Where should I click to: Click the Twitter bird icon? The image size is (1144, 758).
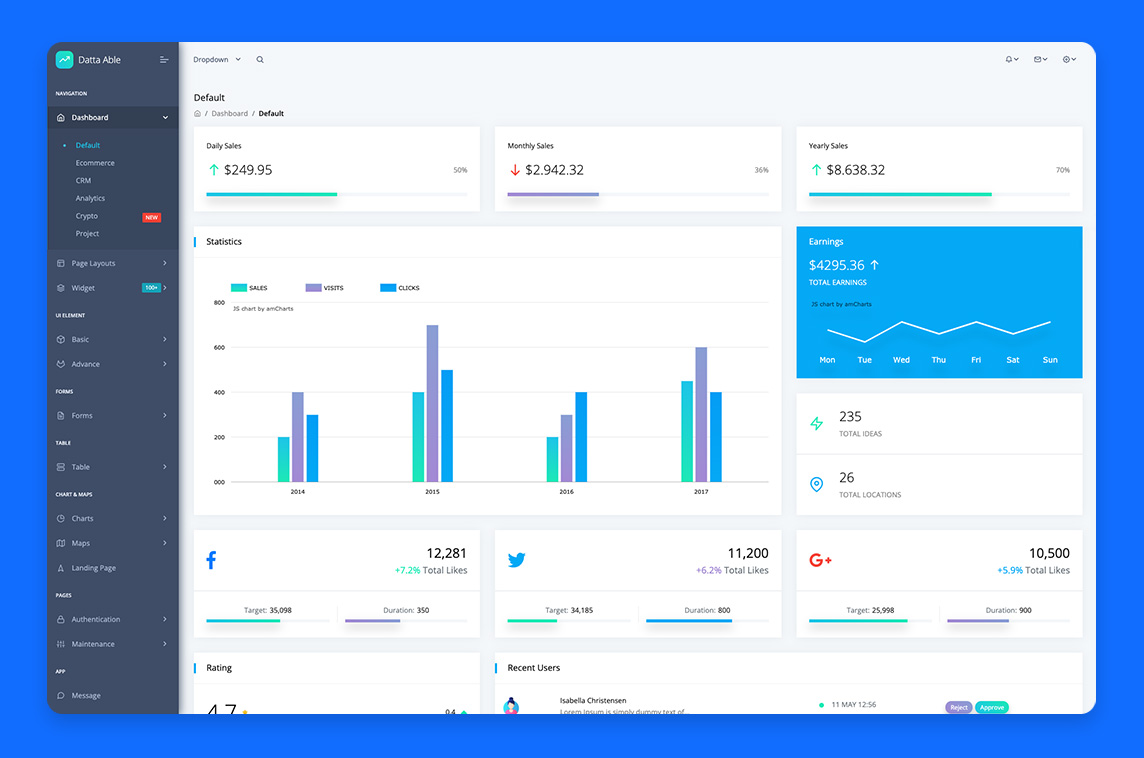click(x=517, y=560)
